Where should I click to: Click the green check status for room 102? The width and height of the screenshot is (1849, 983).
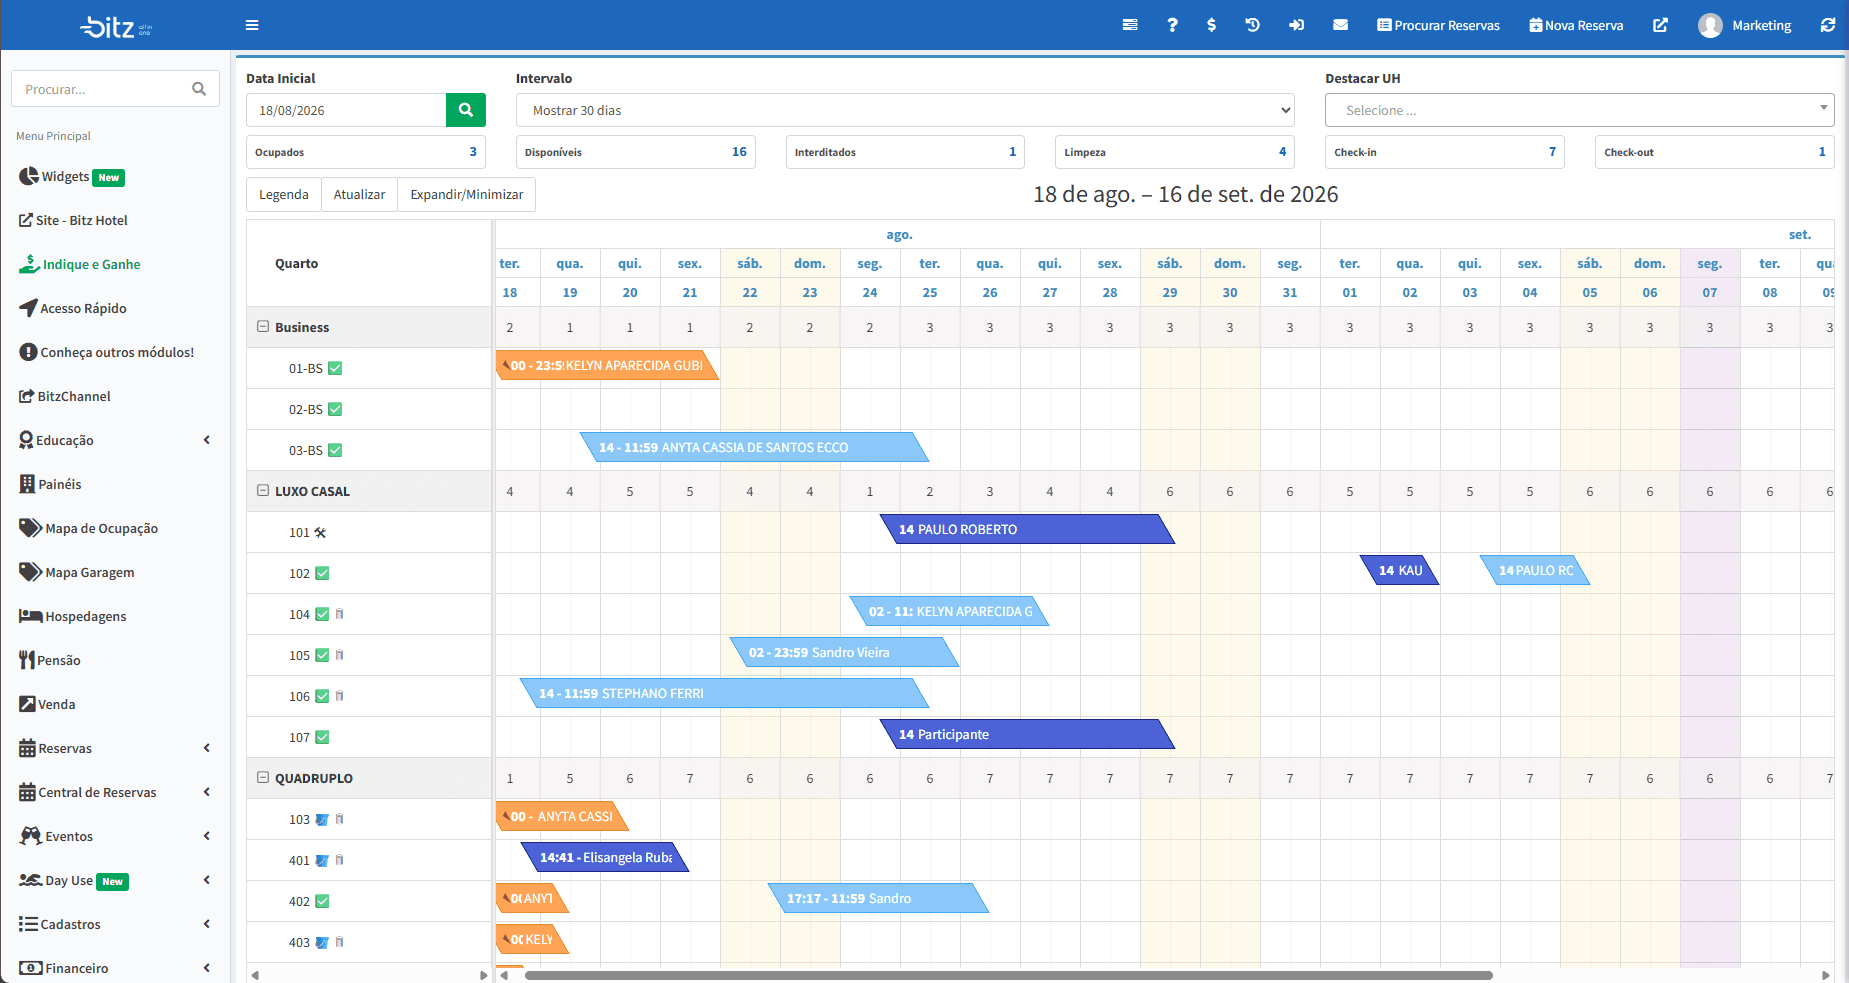coord(322,573)
